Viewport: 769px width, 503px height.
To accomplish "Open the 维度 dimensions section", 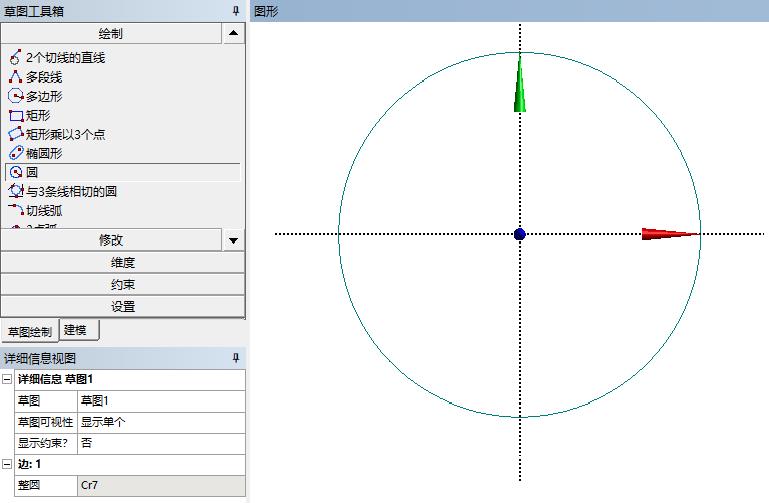I will coord(122,263).
